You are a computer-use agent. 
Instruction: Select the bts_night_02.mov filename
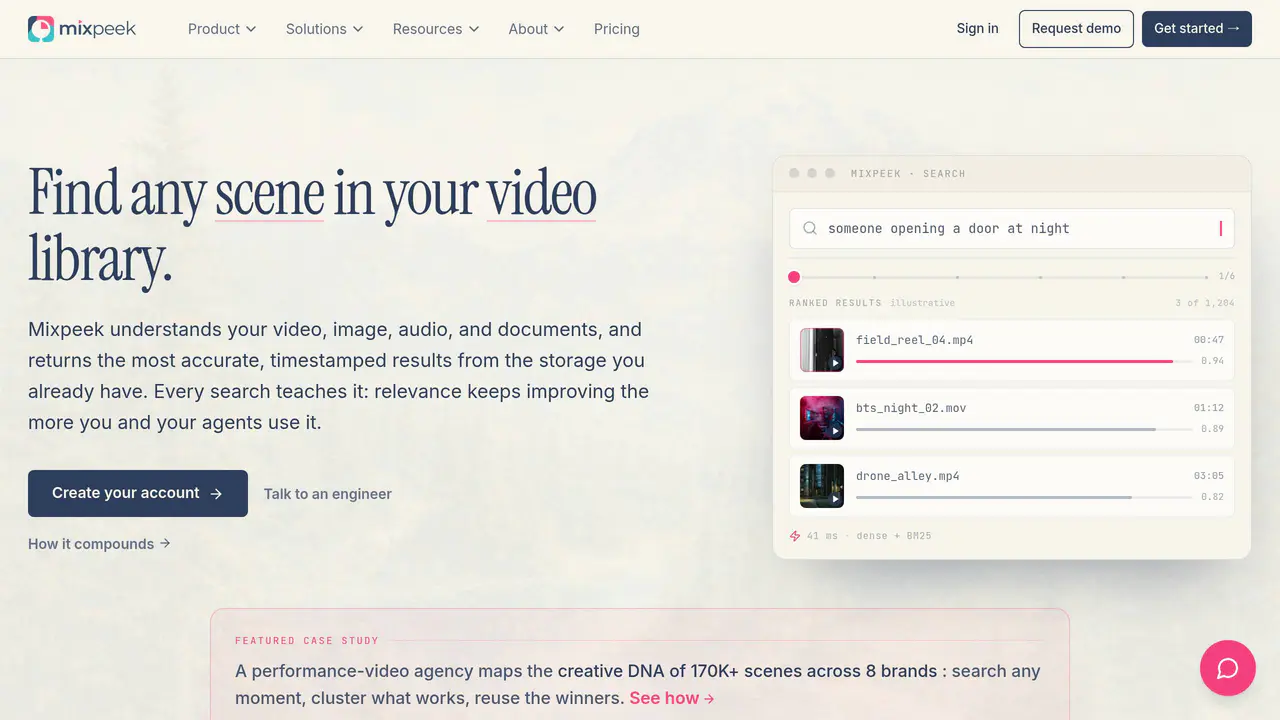[911, 408]
